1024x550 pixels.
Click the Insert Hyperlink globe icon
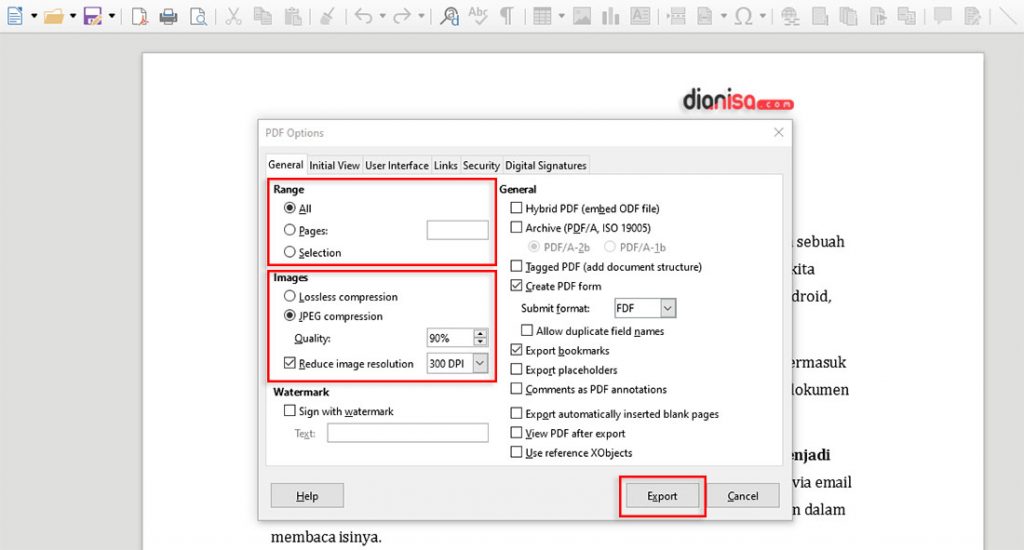tap(790, 15)
